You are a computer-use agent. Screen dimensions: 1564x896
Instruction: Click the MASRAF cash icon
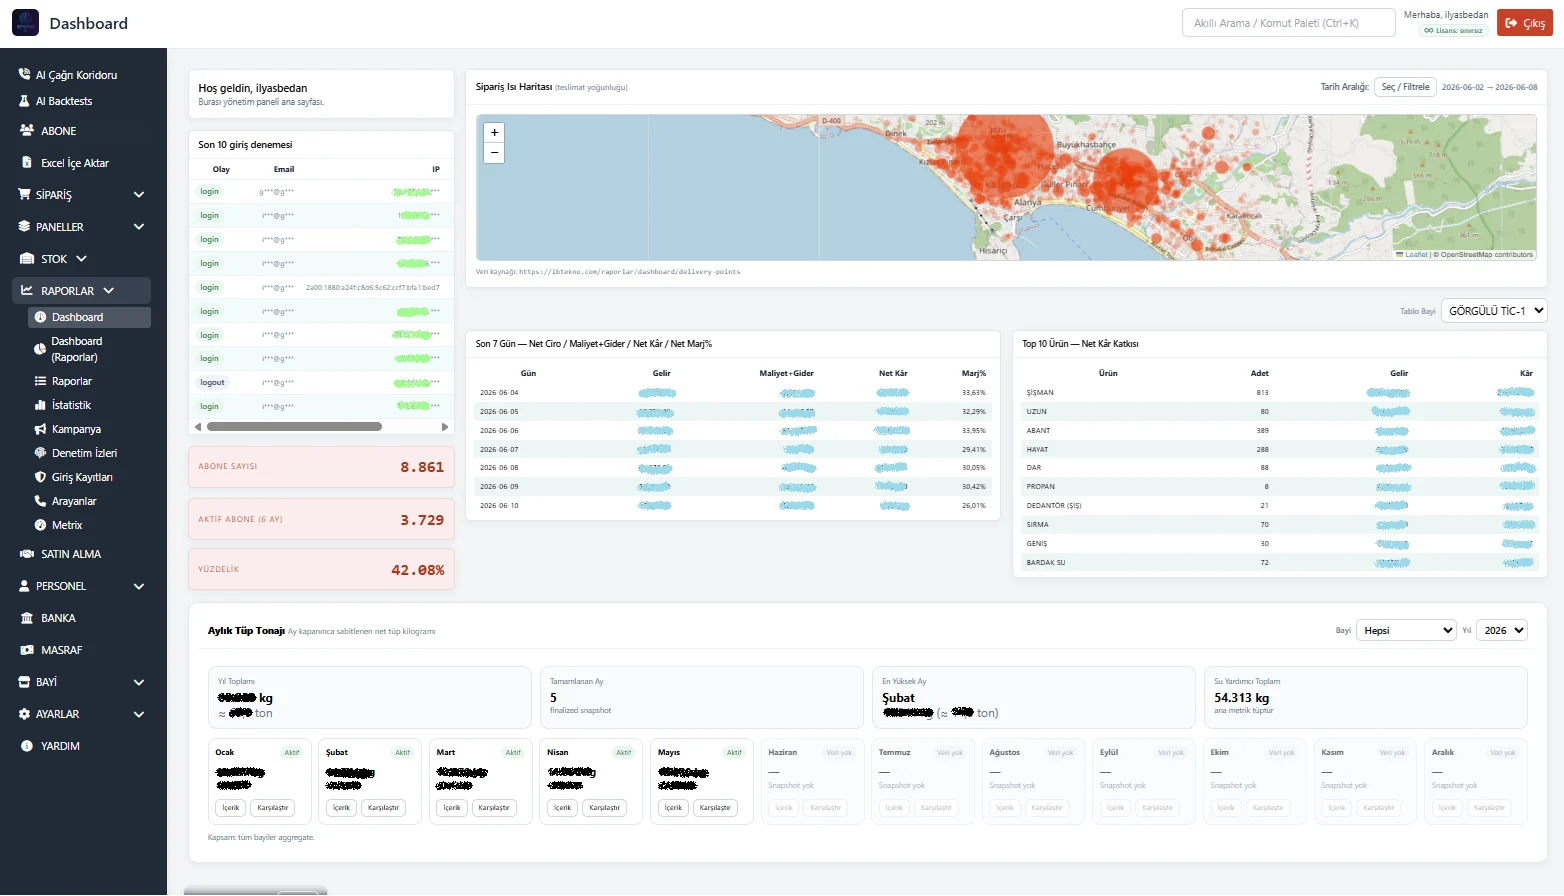point(27,650)
